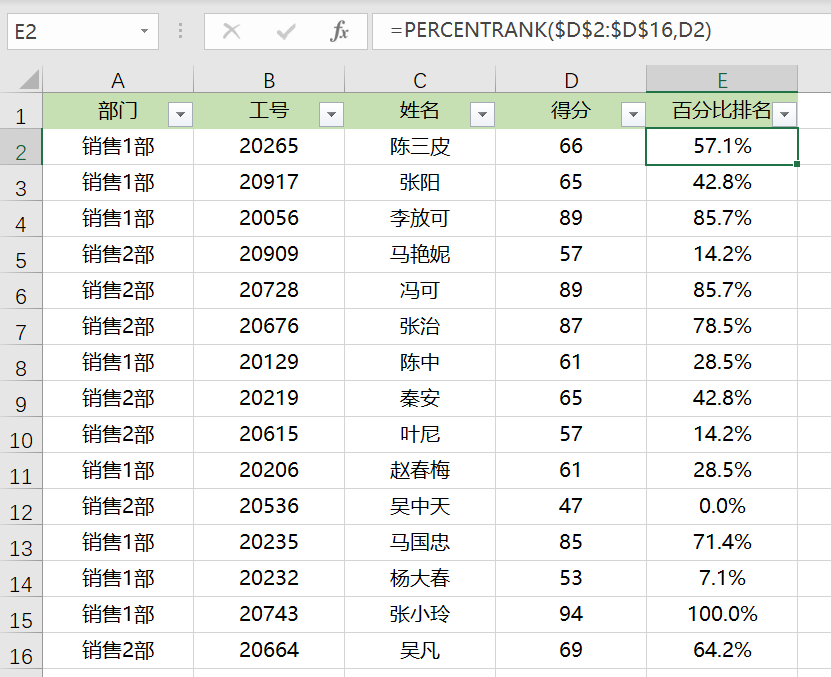The height and width of the screenshot is (677, 831).
Task: Select row 1 header
Action: (21, 111)
